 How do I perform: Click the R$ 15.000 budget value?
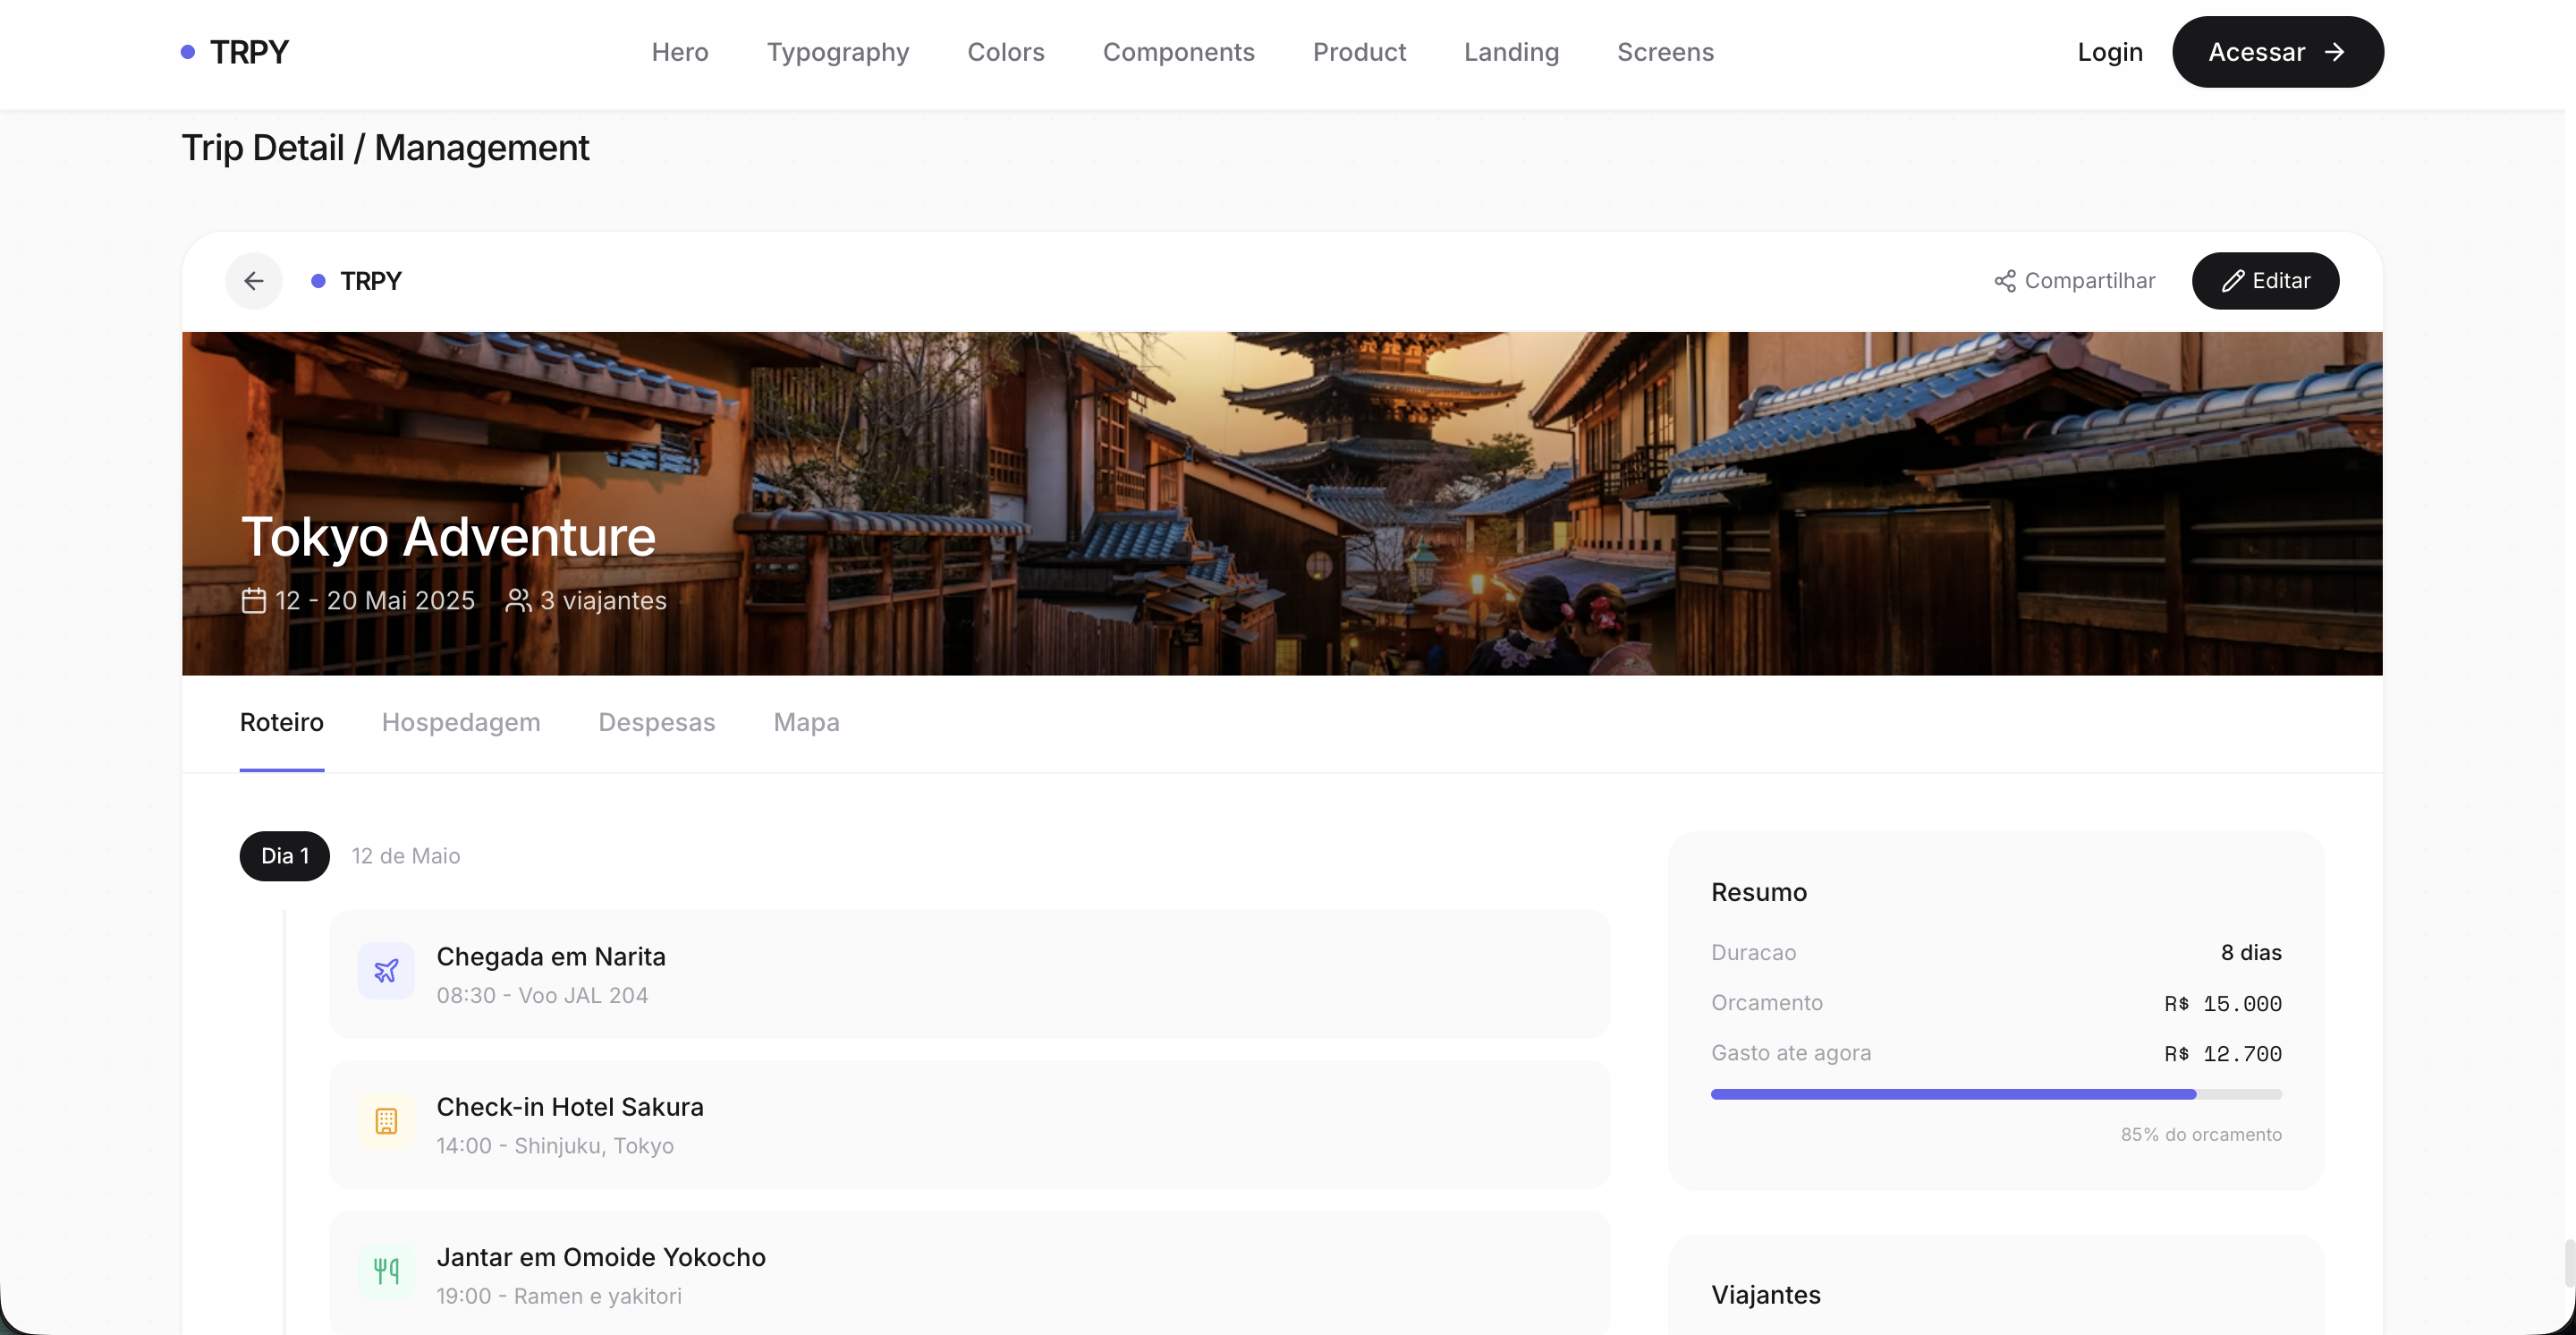pyautogui.click(x=2223, y=1003)
